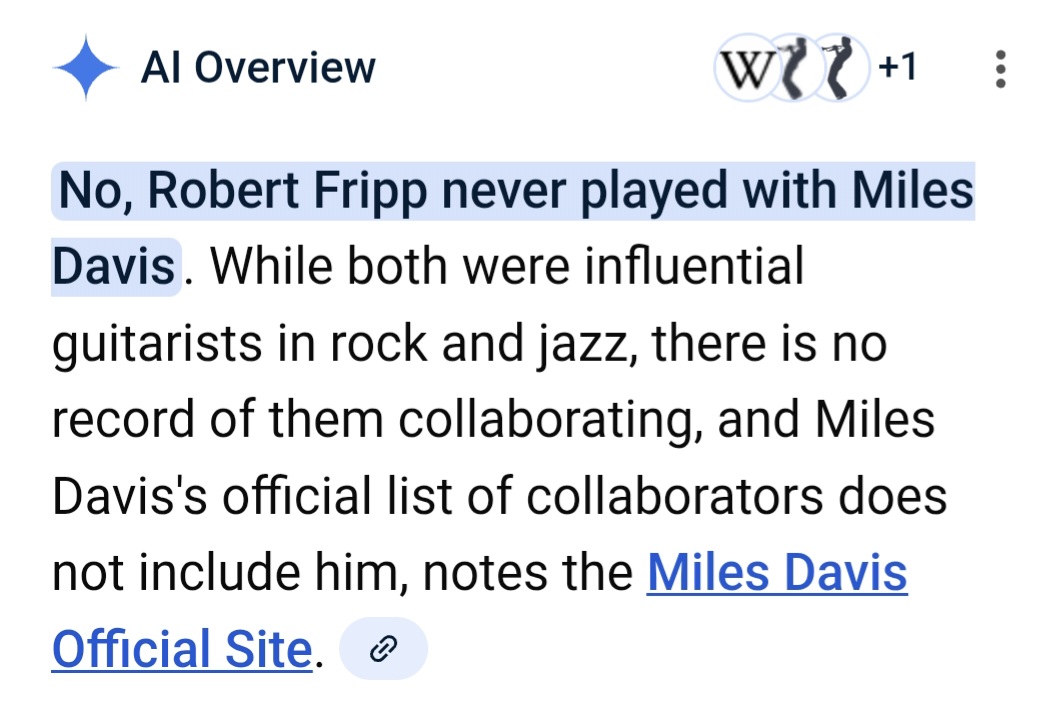This screenshot has height=701, width=1046.
Task: Follow the underlined "Official Site" link text
Action: coord(182,650)
